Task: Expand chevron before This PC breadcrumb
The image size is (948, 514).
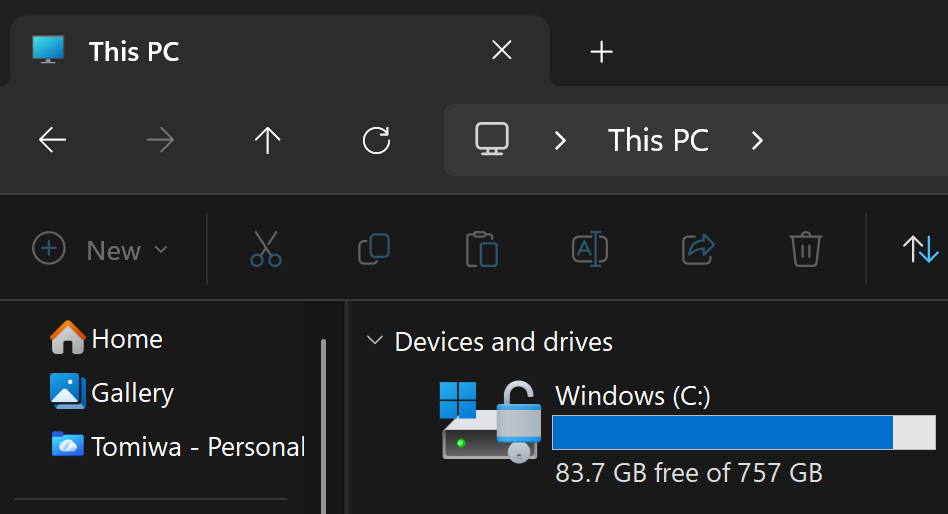Action: 560,141
